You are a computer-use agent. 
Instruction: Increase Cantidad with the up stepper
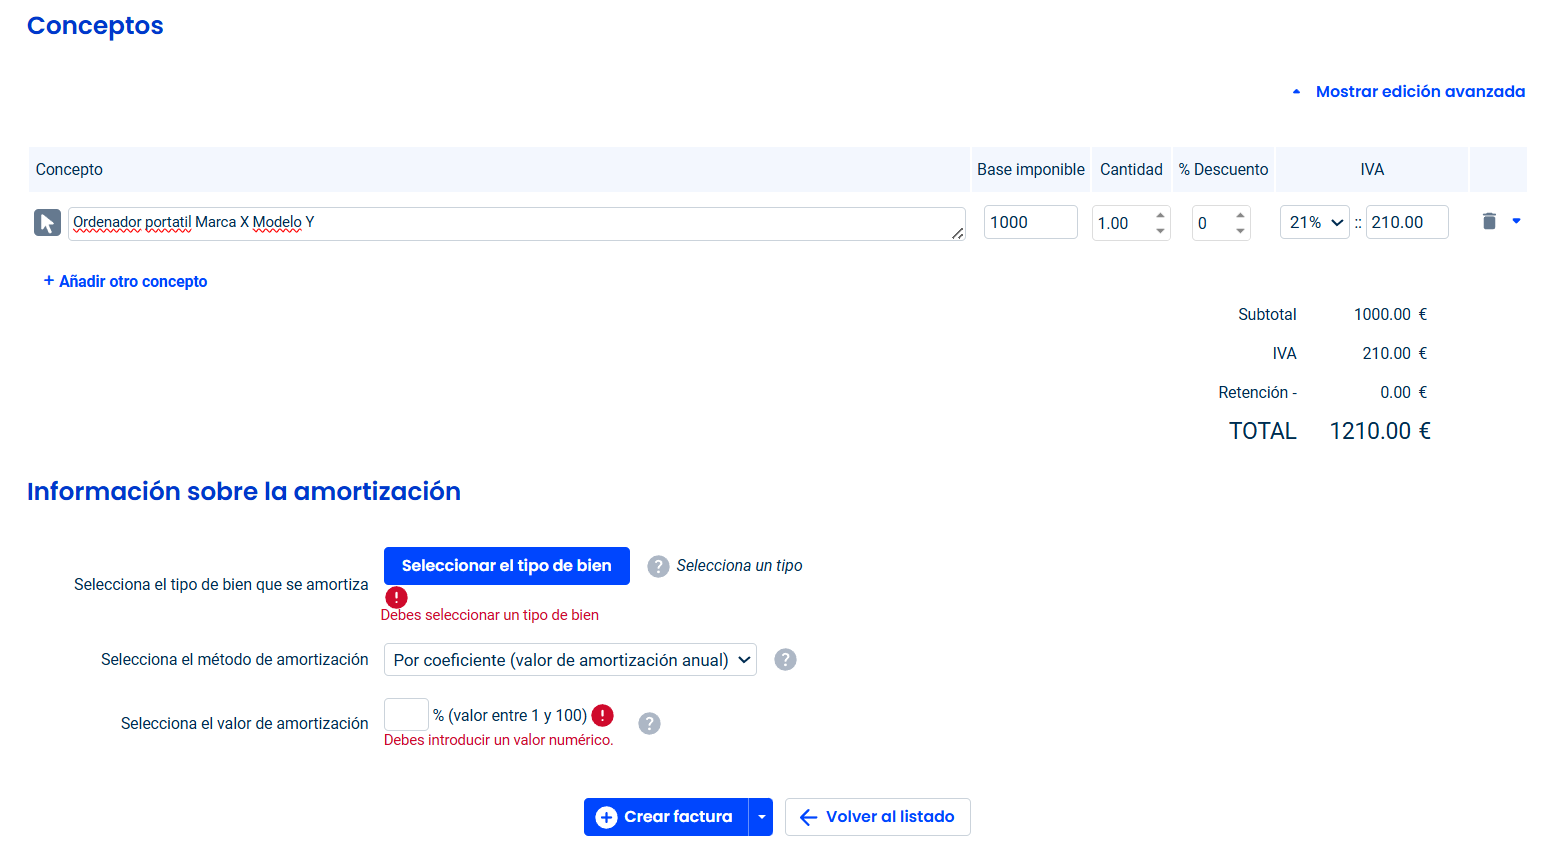pos(1160,215)
